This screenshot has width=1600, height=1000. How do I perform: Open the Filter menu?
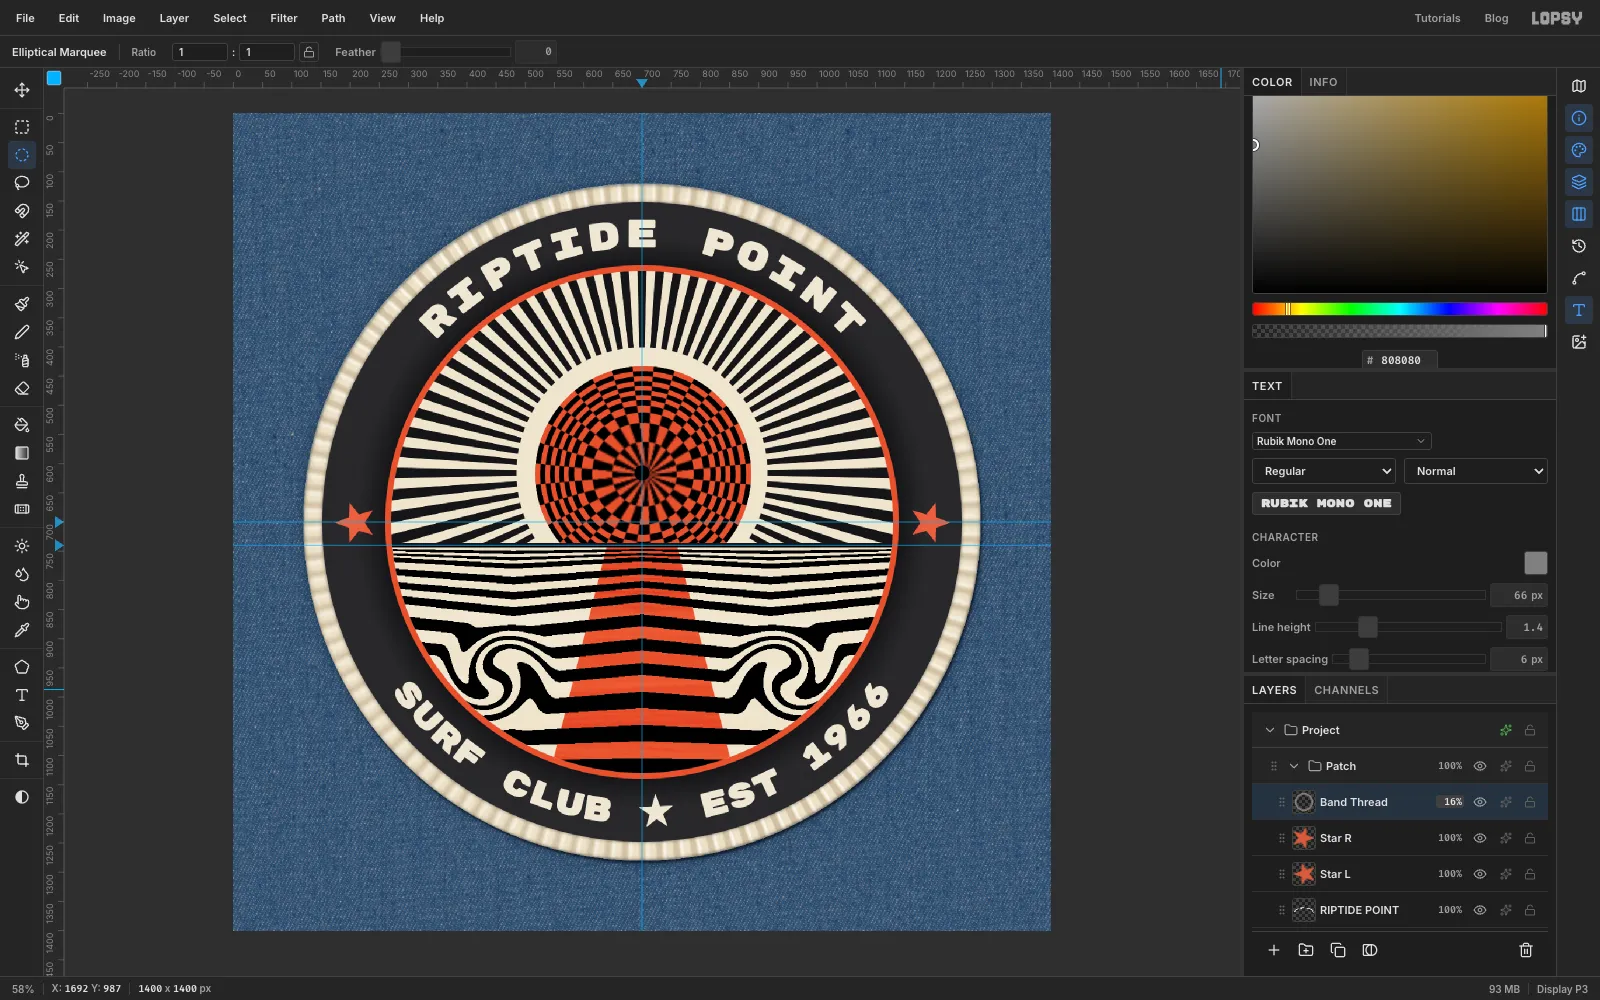(284, 18)
